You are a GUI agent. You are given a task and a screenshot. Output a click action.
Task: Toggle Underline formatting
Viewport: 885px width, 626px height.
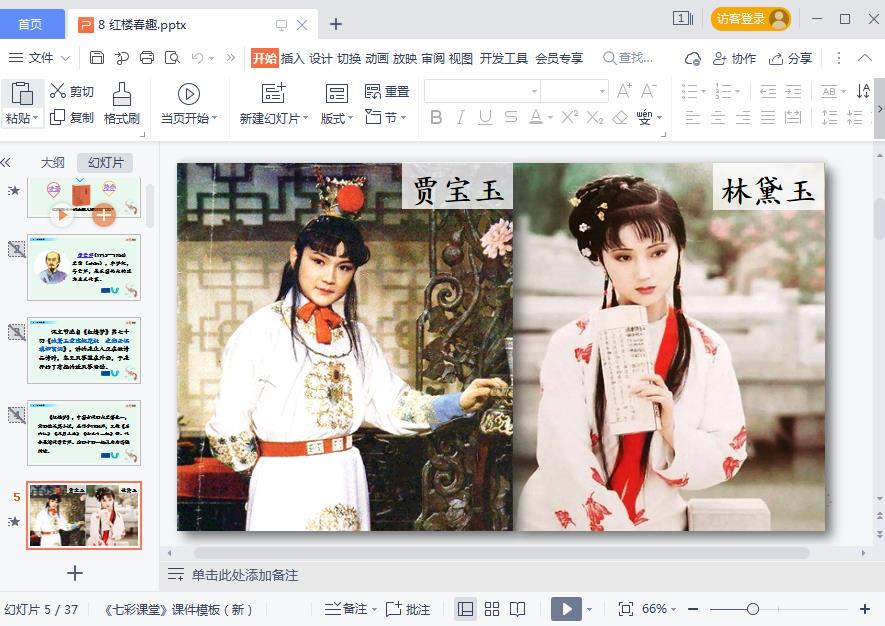[x=485, y=117]
